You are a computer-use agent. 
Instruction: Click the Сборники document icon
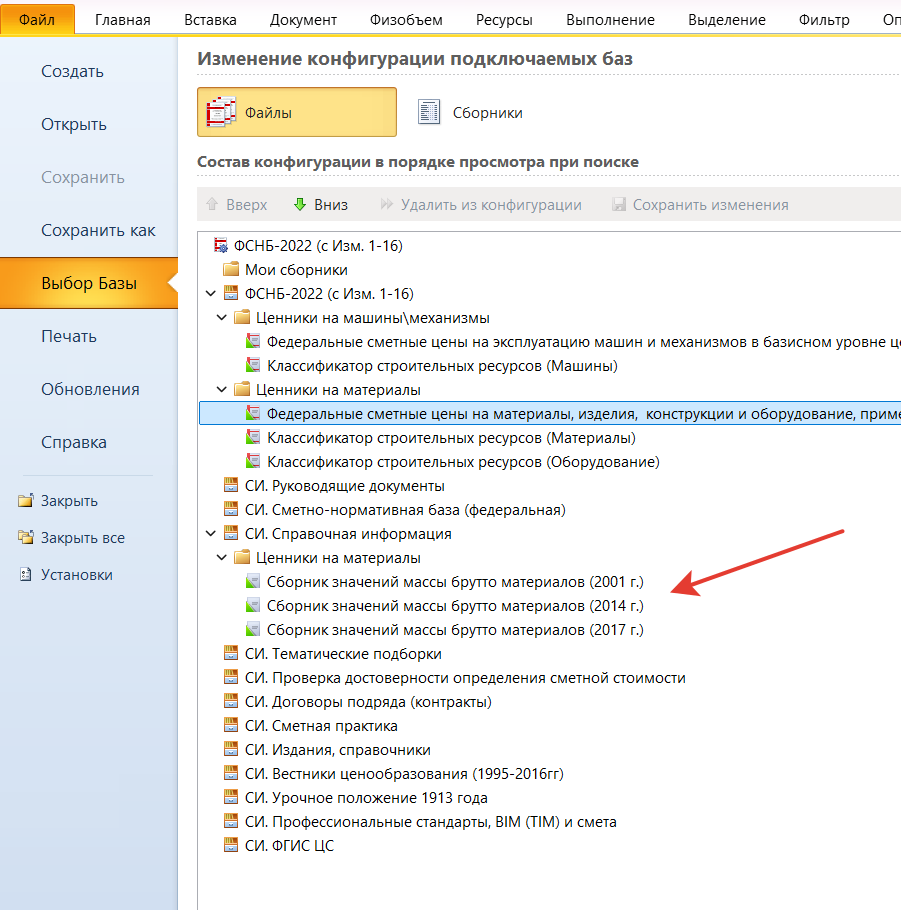tap(429, 112)
